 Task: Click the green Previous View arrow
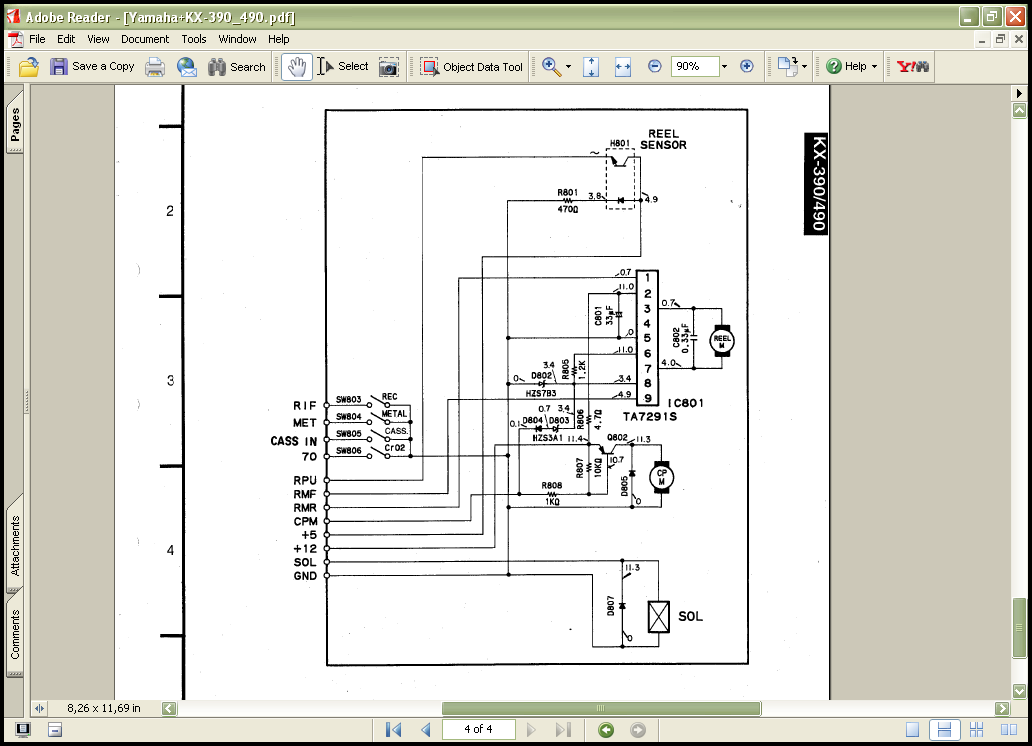pos(606,730)
